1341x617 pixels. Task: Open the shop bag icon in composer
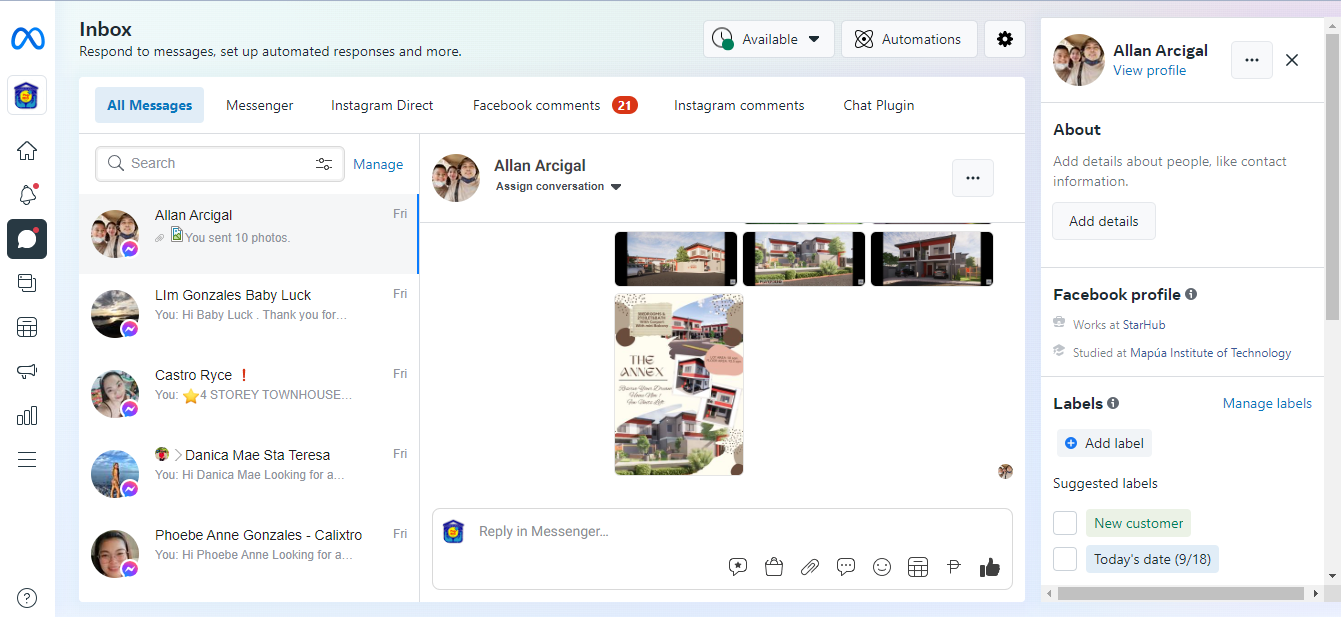point(773,567)
